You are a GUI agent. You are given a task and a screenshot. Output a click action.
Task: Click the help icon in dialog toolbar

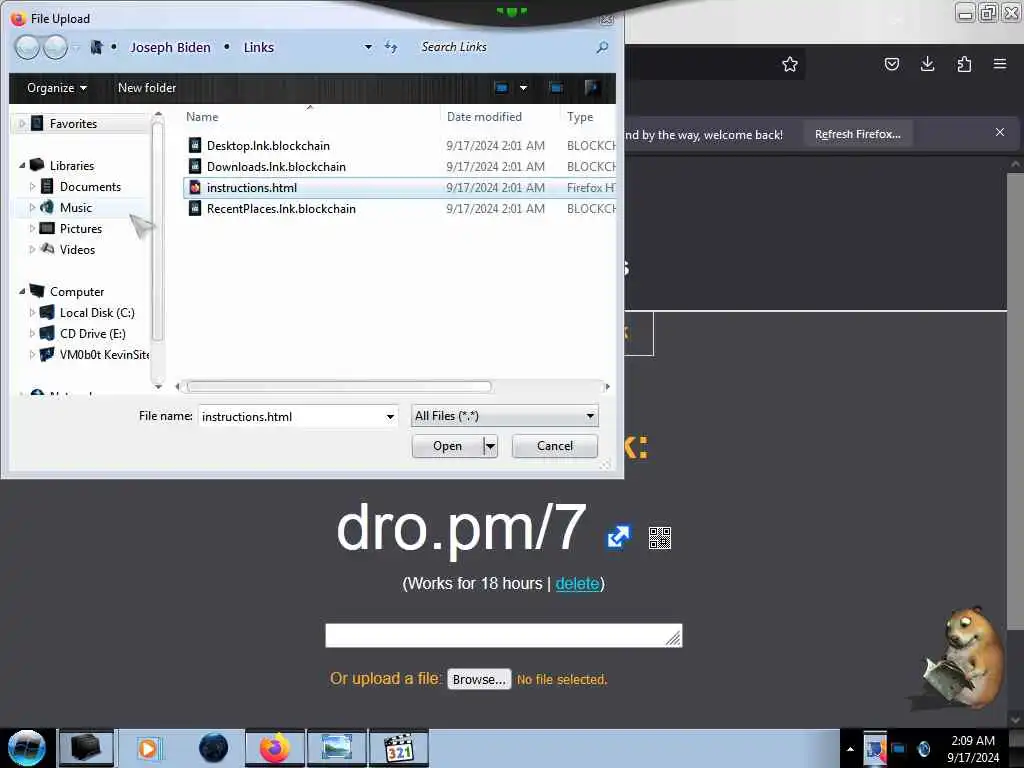(592, 88)
